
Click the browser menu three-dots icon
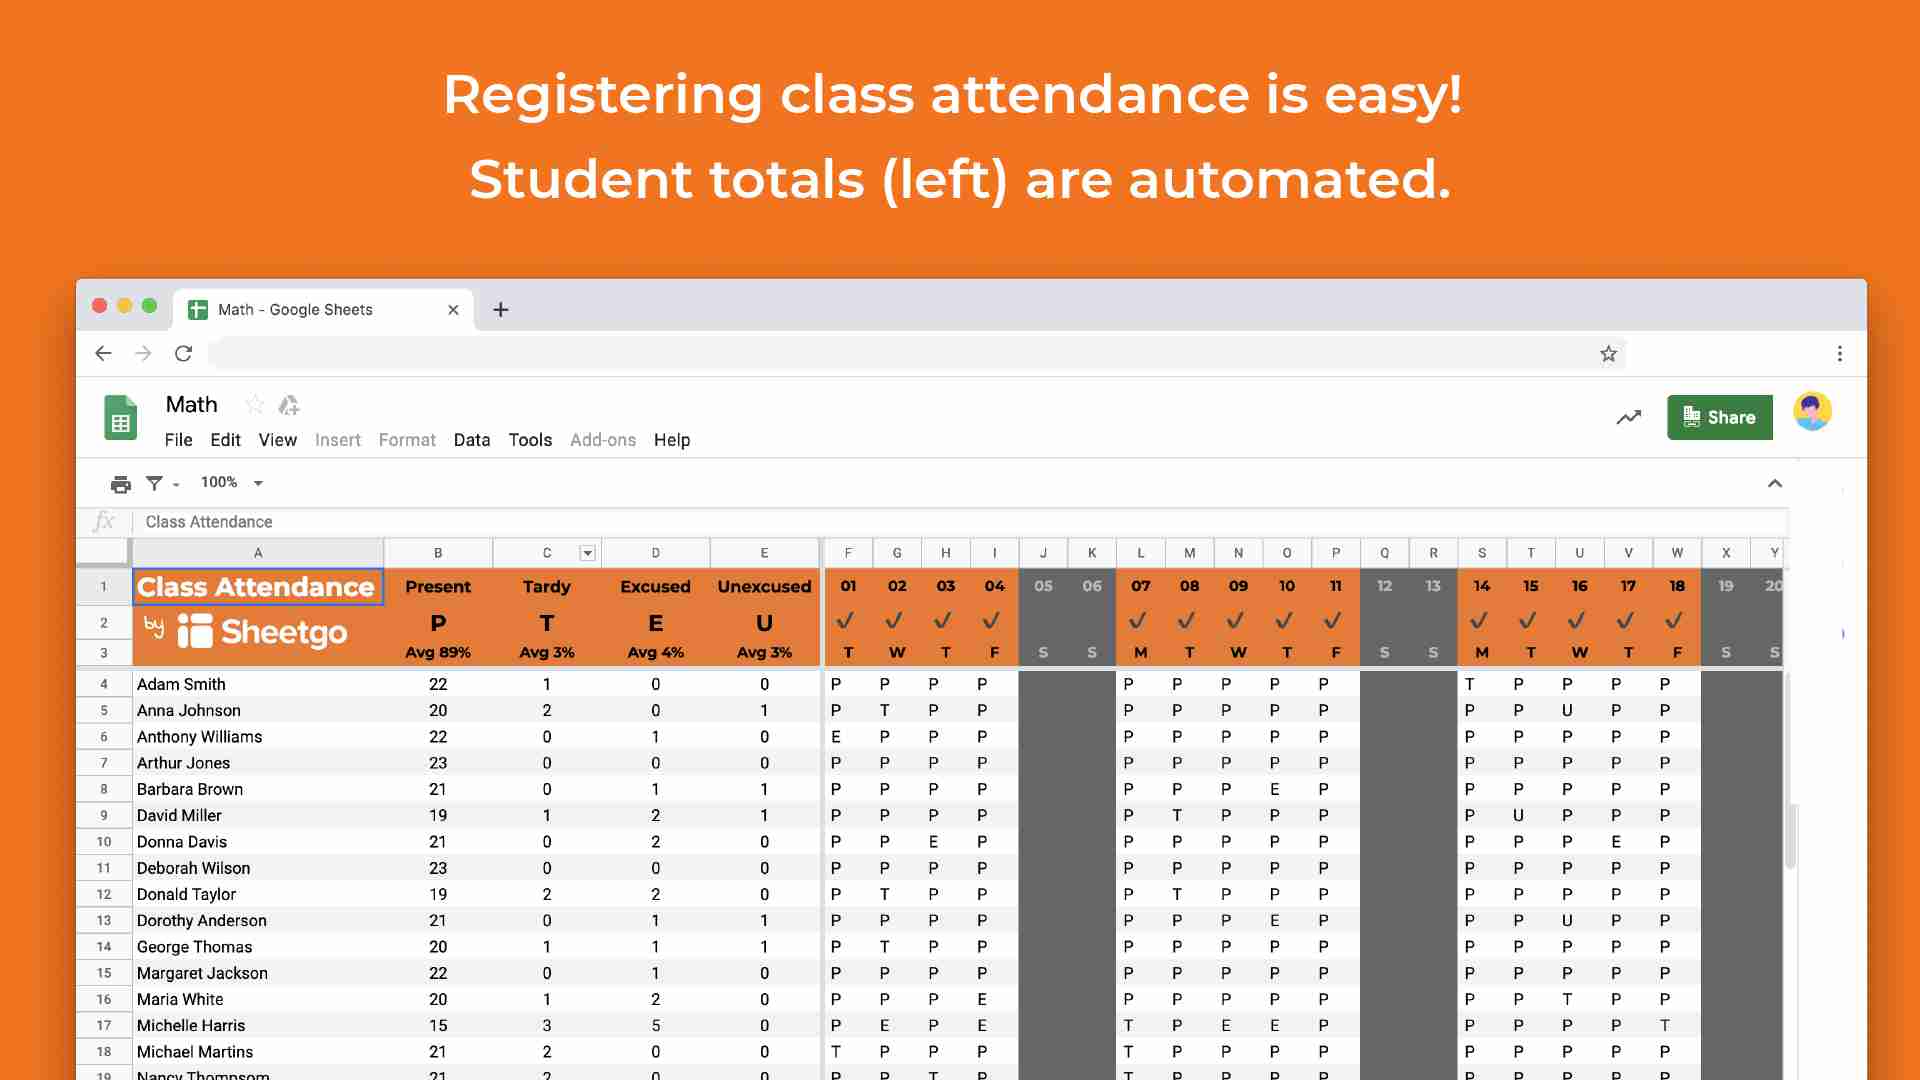click(1840, 353)
